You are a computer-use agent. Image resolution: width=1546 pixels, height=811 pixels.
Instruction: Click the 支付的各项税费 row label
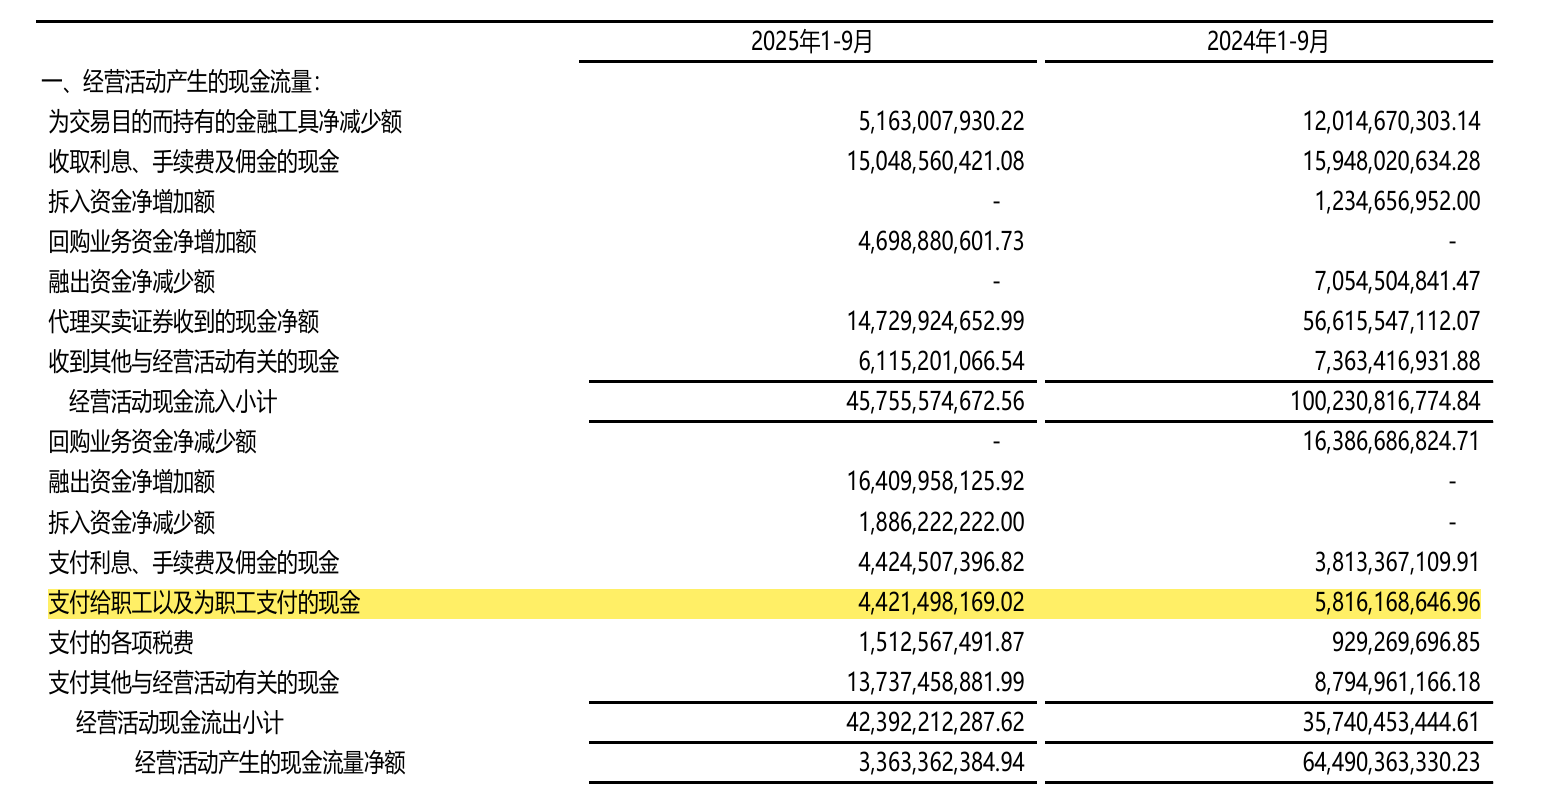tap(121, 642)
